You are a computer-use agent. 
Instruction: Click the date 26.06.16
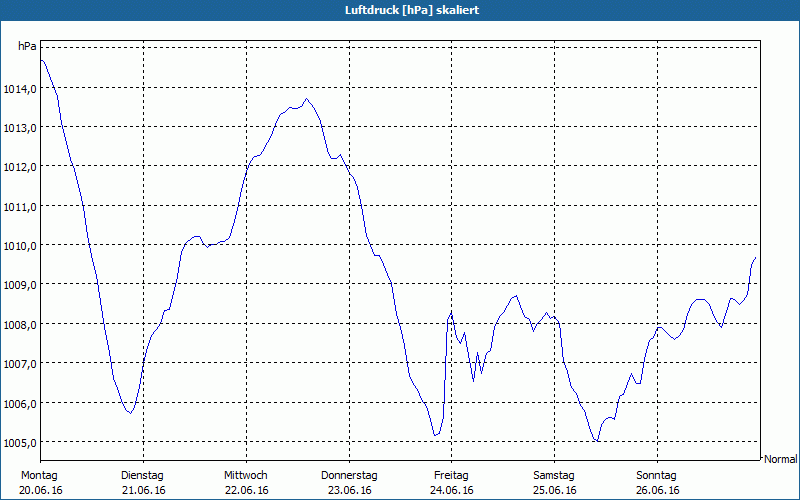658,490
